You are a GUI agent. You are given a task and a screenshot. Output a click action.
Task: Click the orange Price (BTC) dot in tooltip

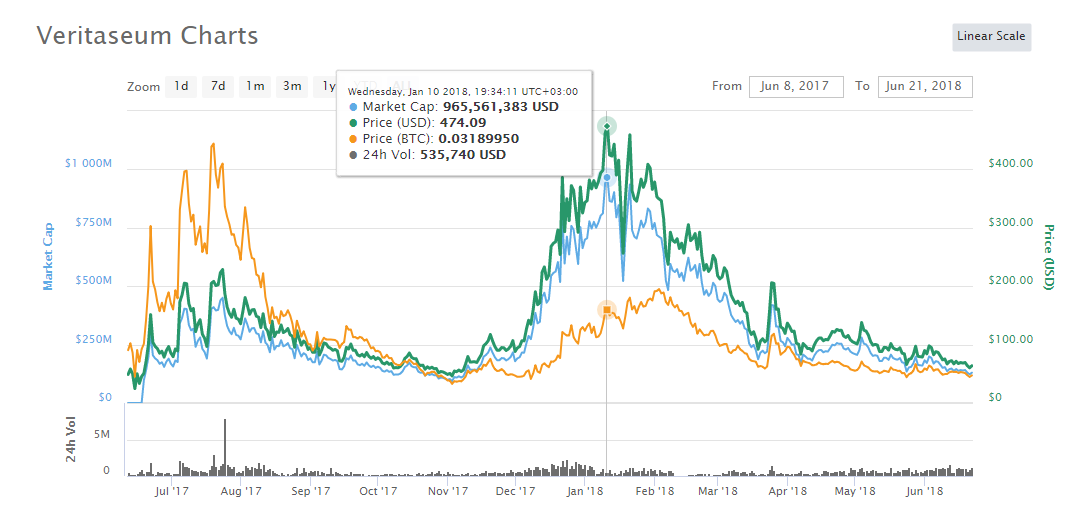coord(353,139)
